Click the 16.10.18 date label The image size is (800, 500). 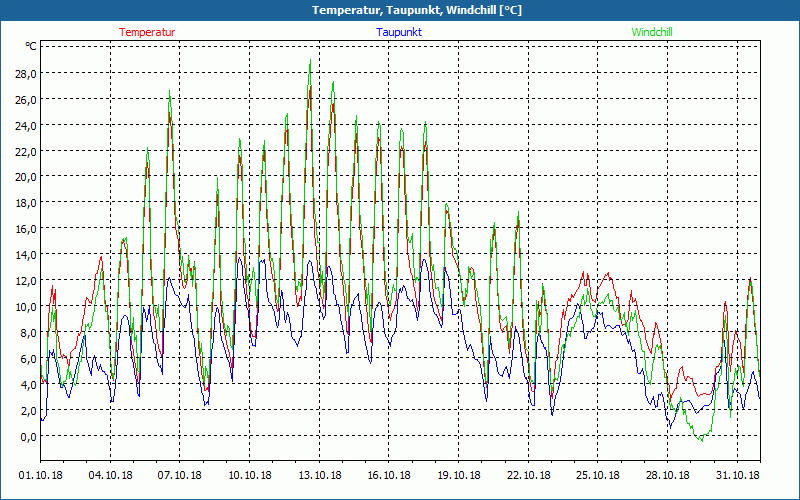coord(389,475)
